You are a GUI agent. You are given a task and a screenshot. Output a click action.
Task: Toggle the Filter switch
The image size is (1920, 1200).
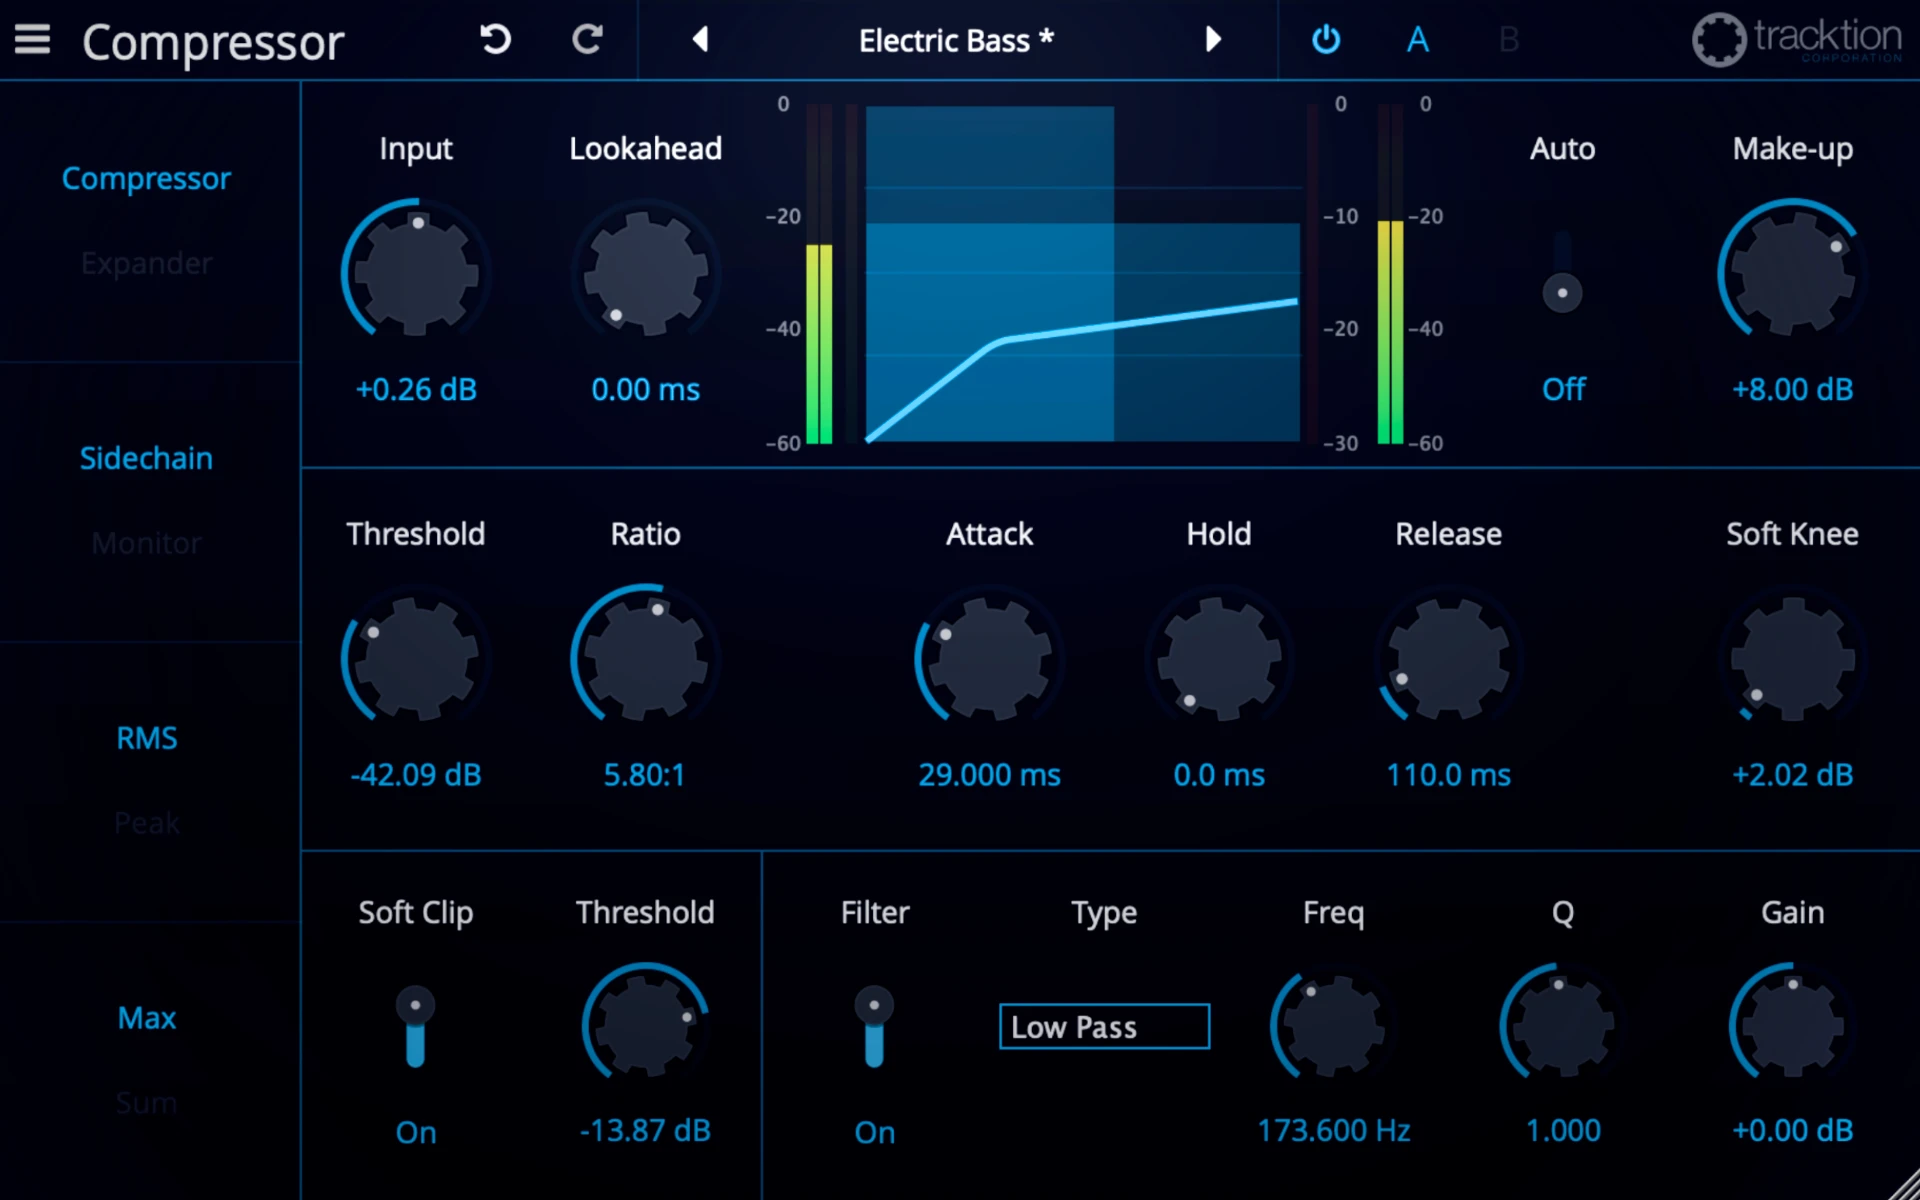pos(874,1027)
